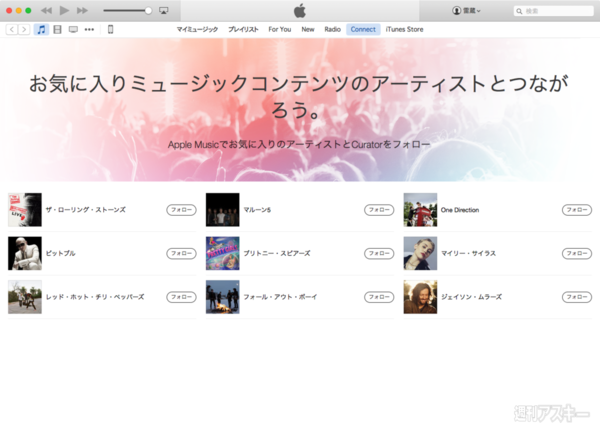Screen dimensions: 600x433
Task: Open the One Direction artwork thumbnail
Action: (421, 210)
